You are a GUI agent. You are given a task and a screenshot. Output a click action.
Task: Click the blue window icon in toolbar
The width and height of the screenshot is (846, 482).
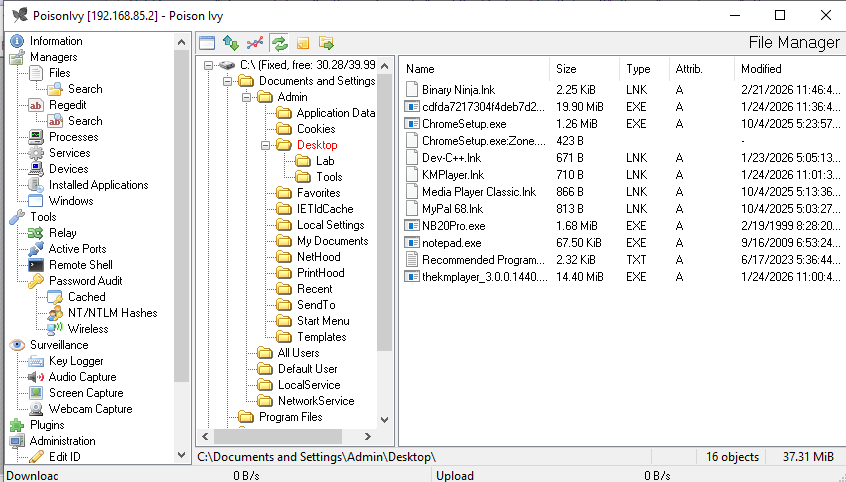207,43
